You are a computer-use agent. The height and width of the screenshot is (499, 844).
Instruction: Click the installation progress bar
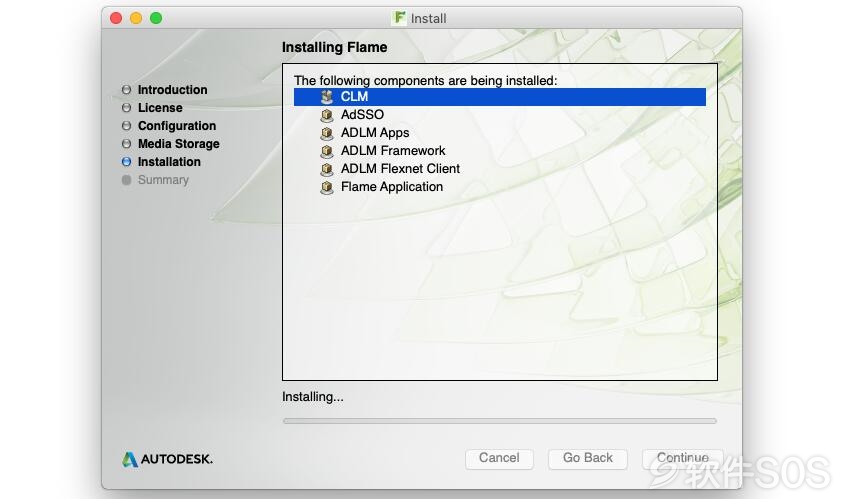point(500,421)
